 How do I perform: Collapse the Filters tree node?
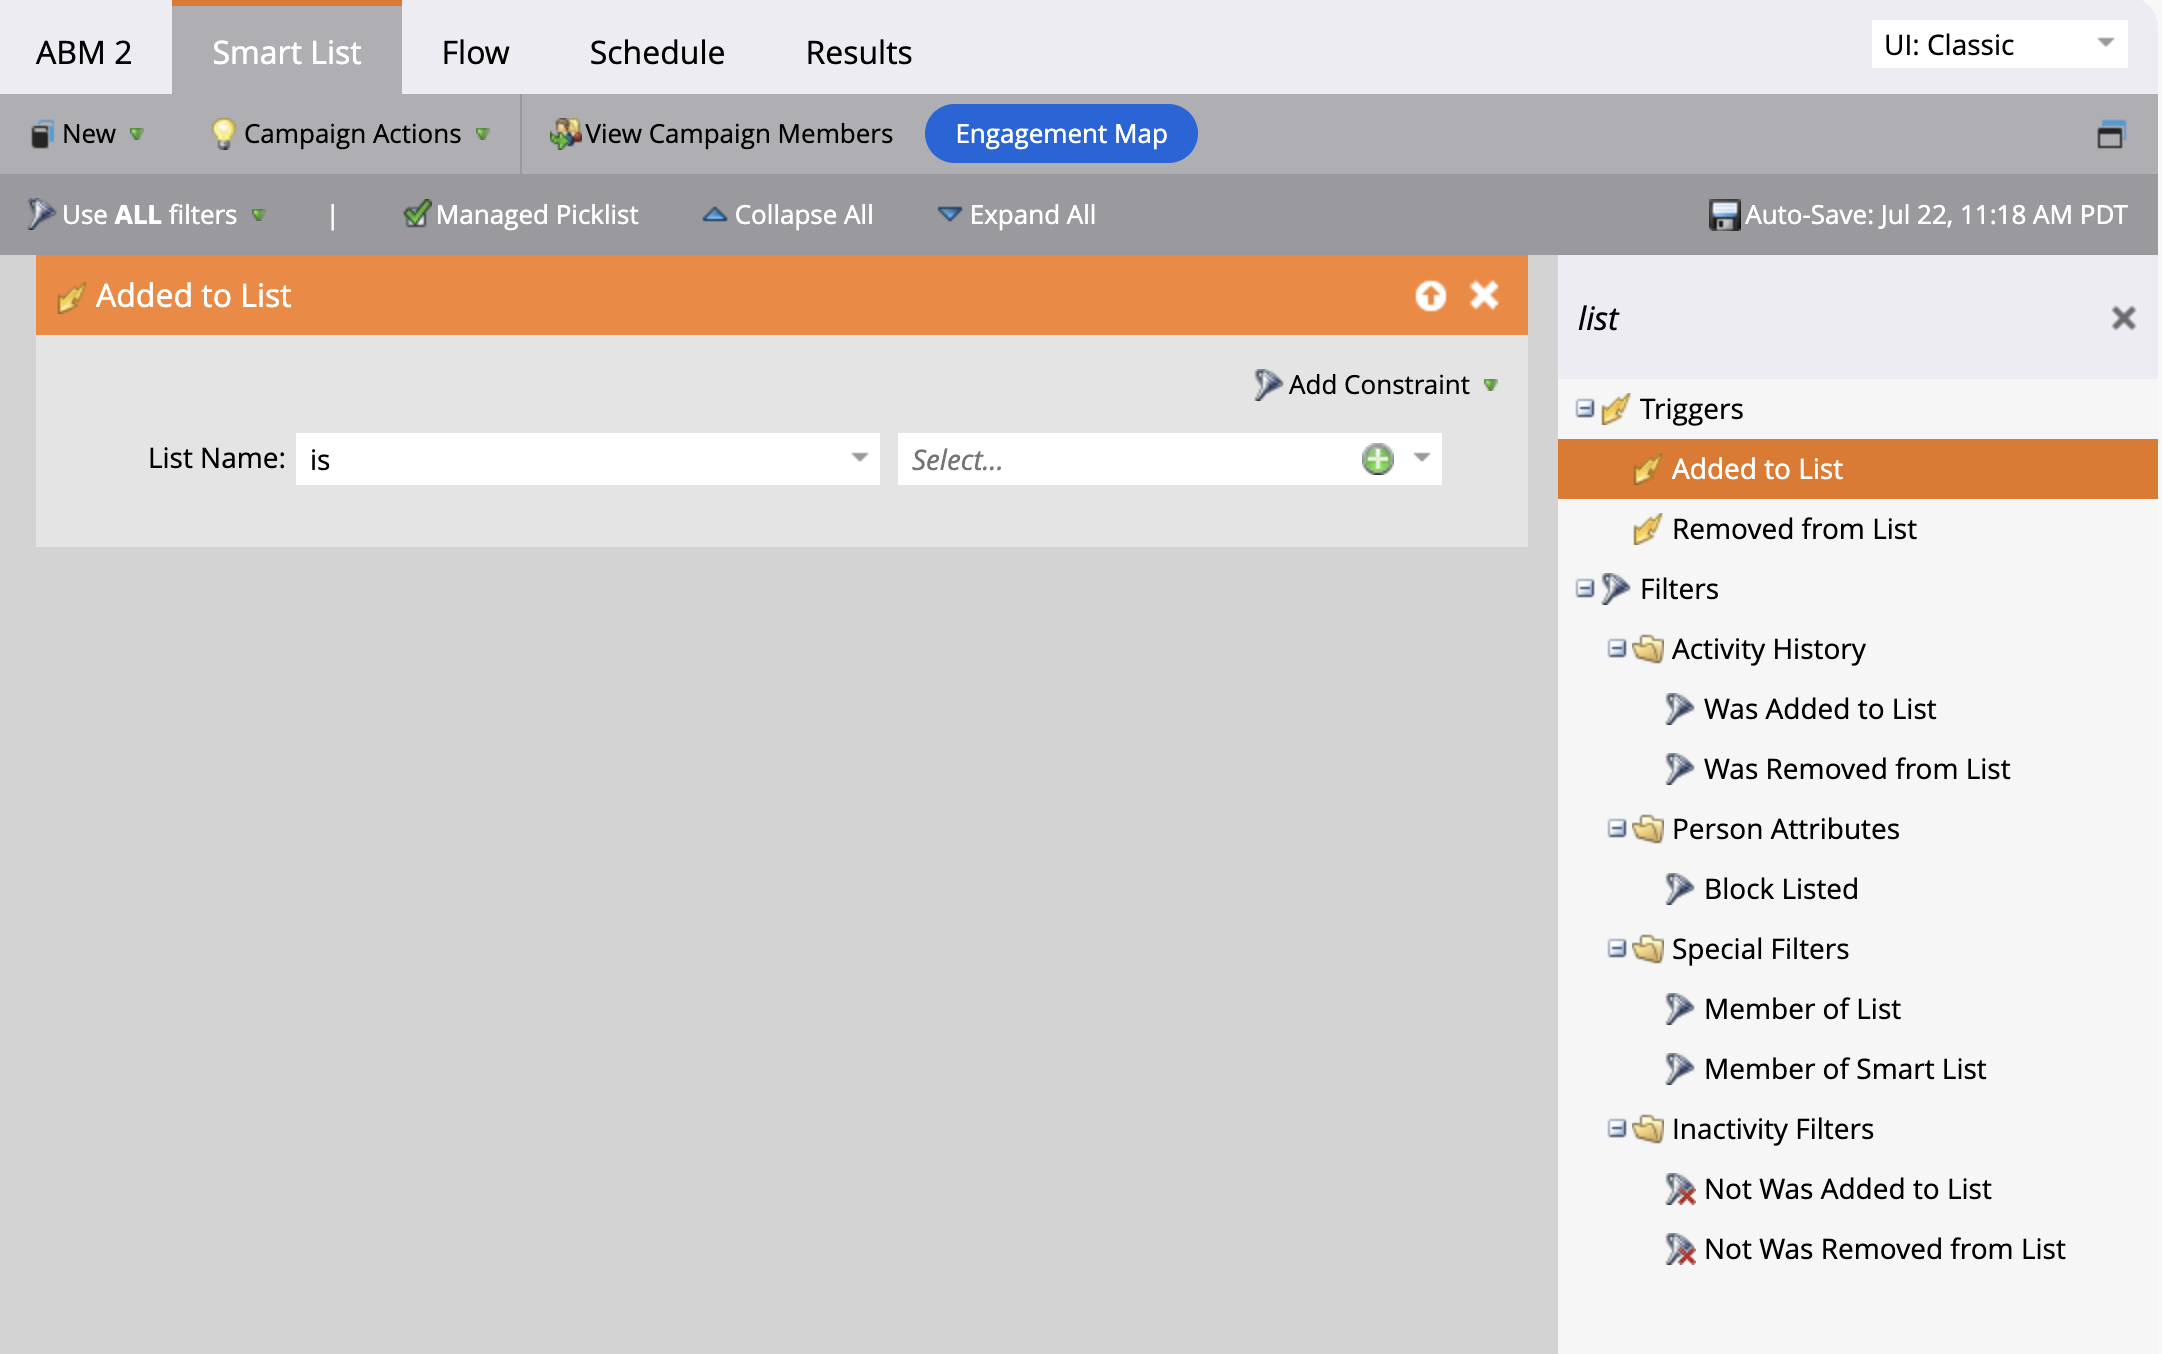tap(1585, 588)
